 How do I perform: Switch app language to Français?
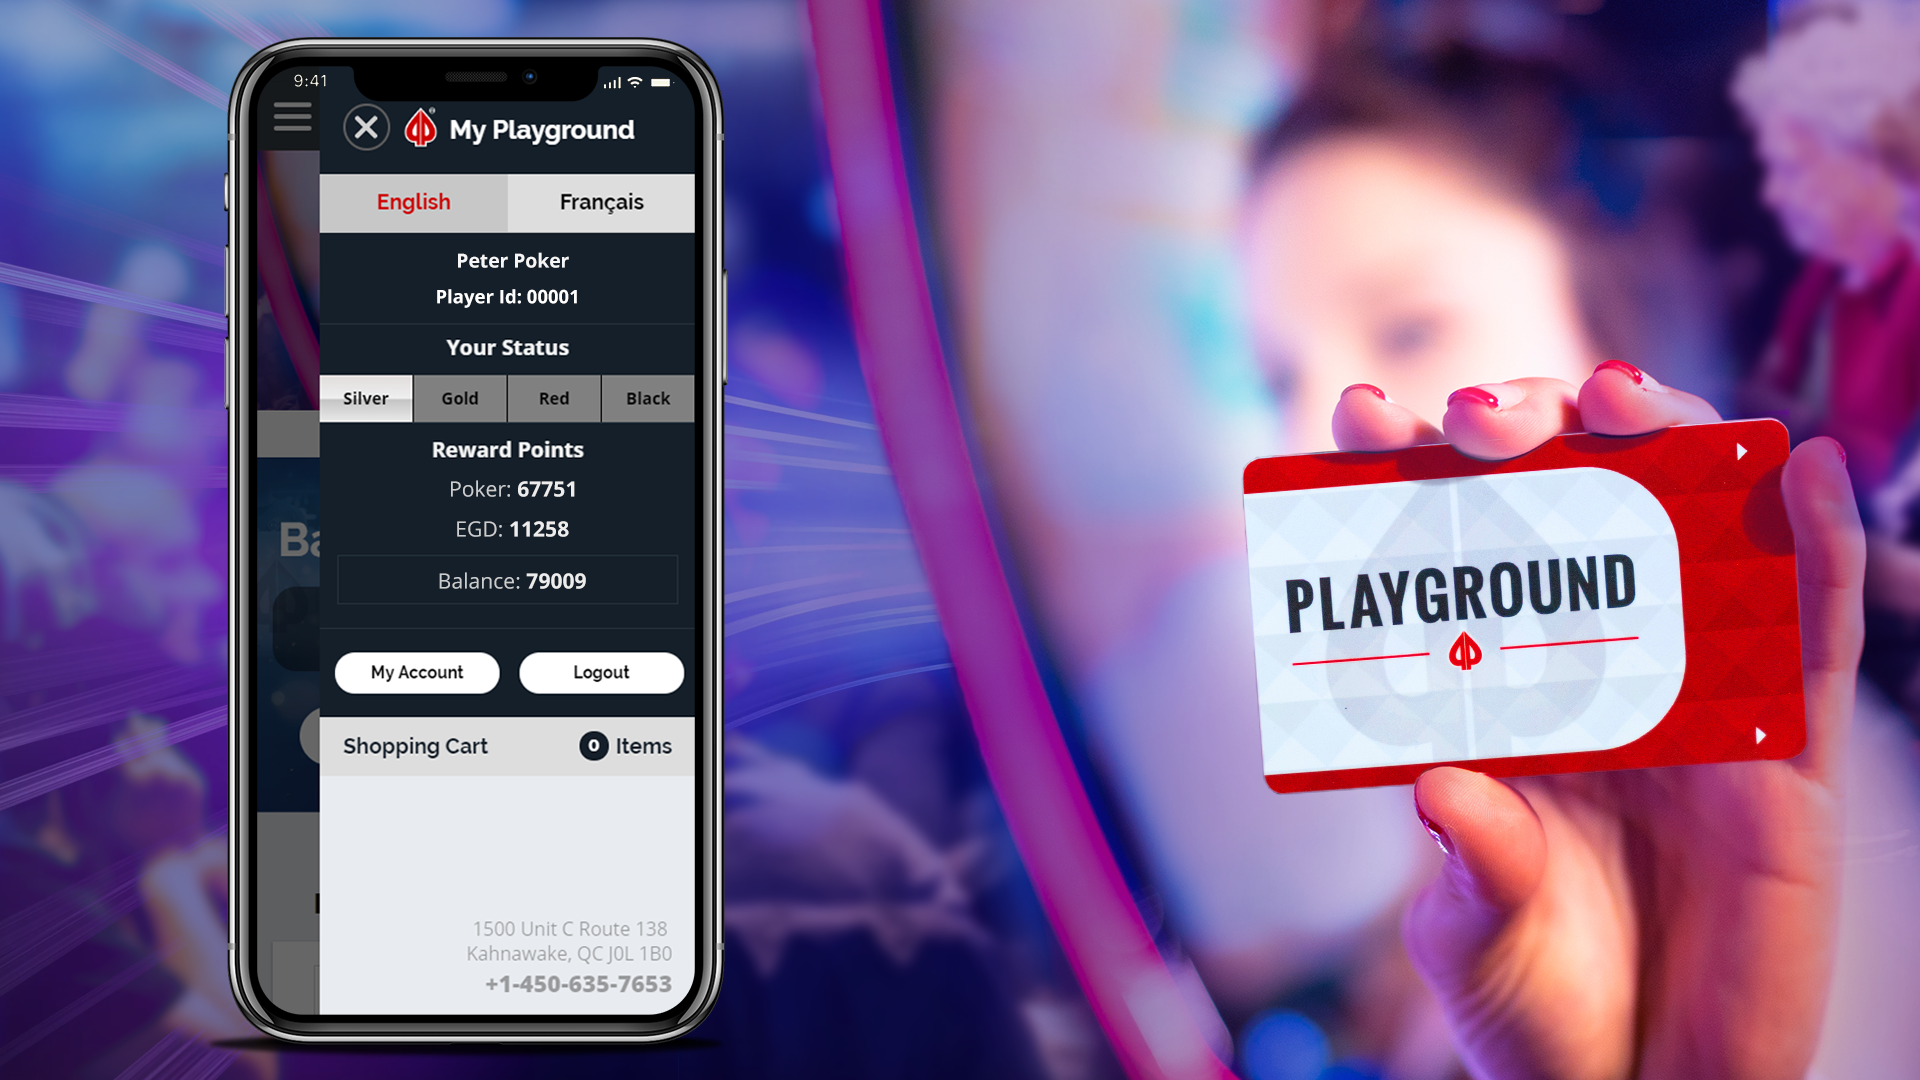tap(599, 199)
